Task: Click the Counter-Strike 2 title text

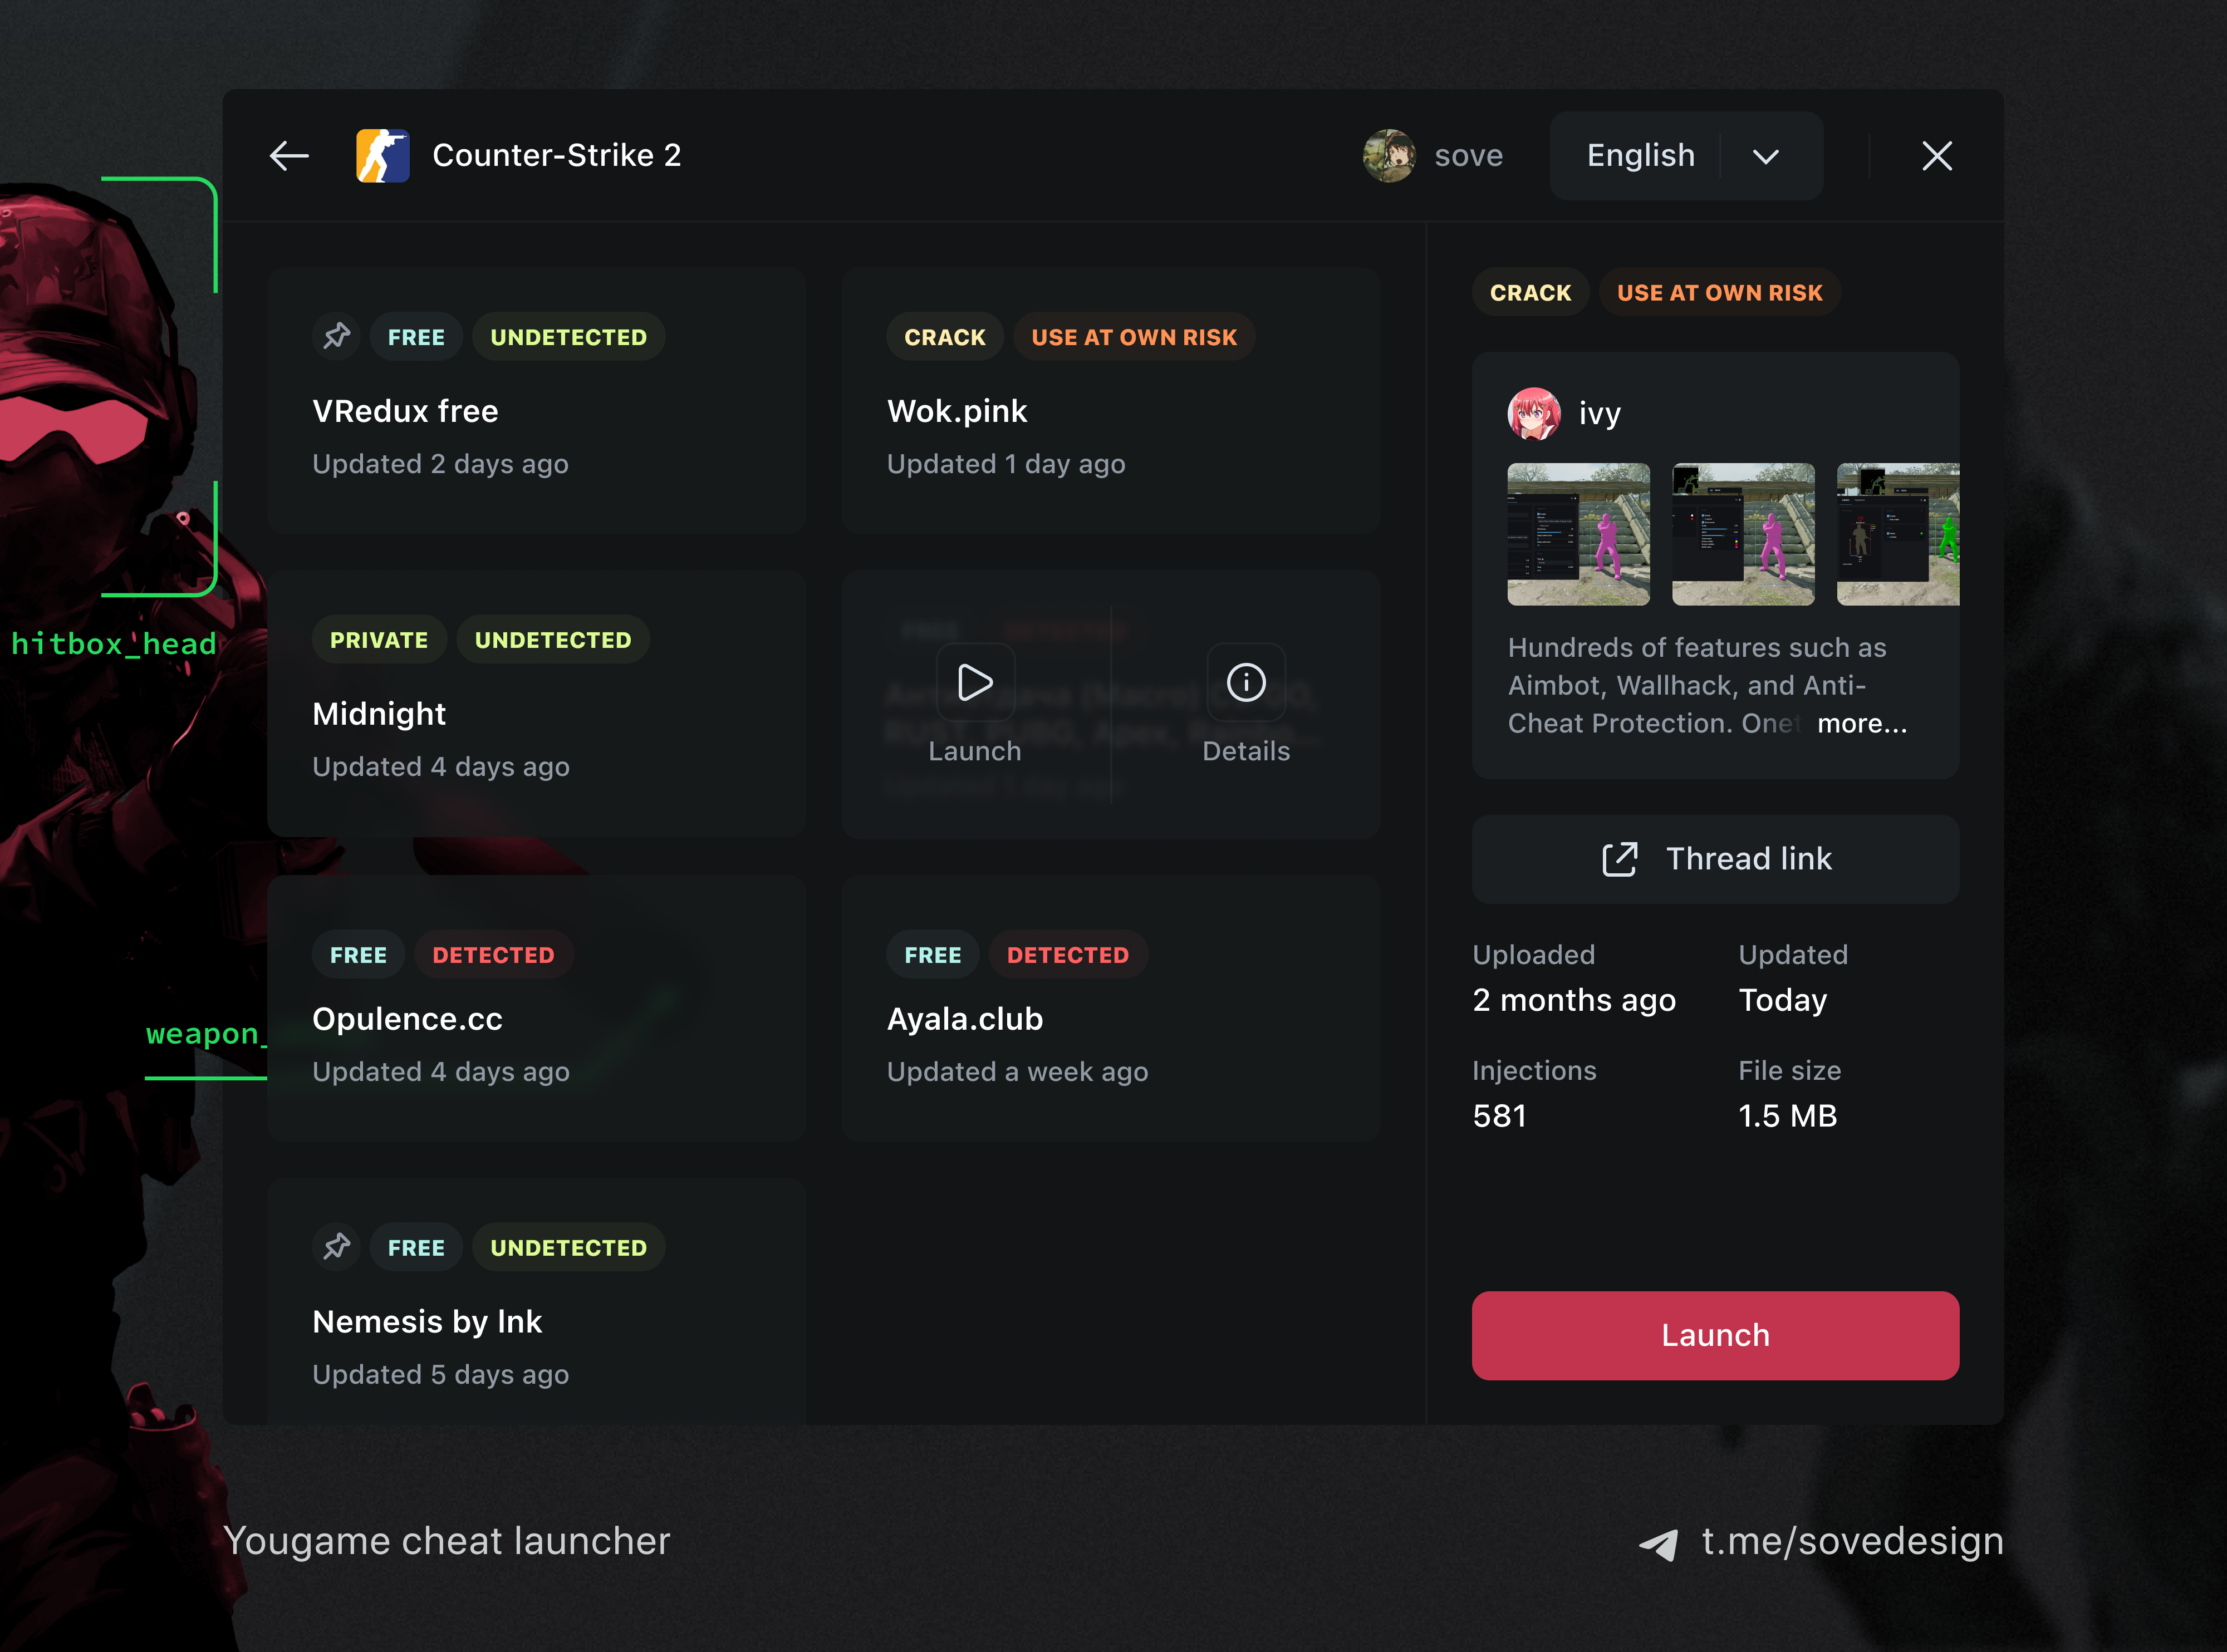Action: point(556,156)
